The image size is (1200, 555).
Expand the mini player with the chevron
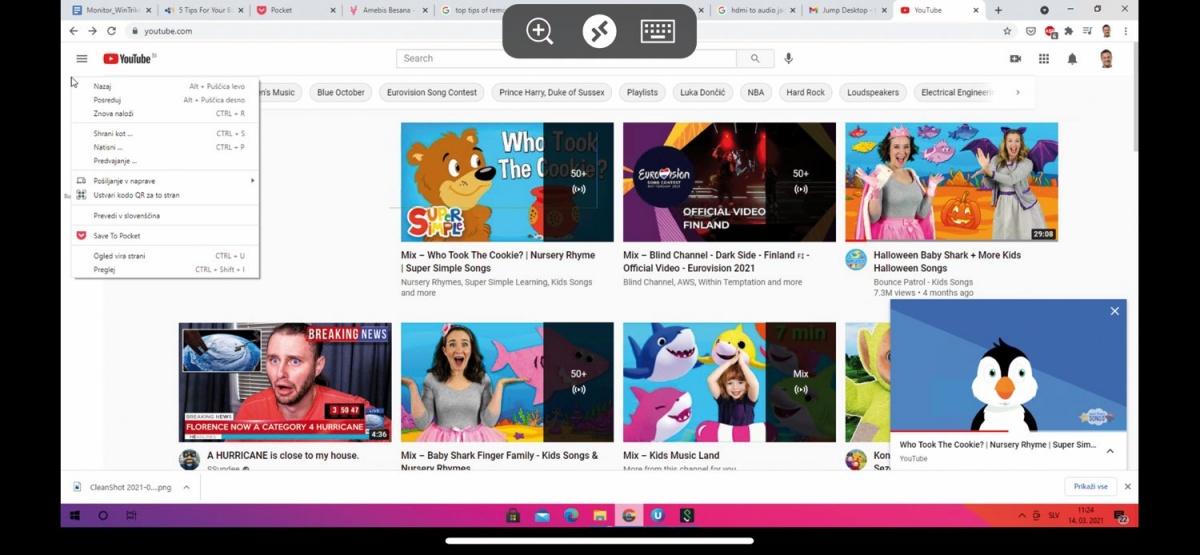click(1110, 451)
